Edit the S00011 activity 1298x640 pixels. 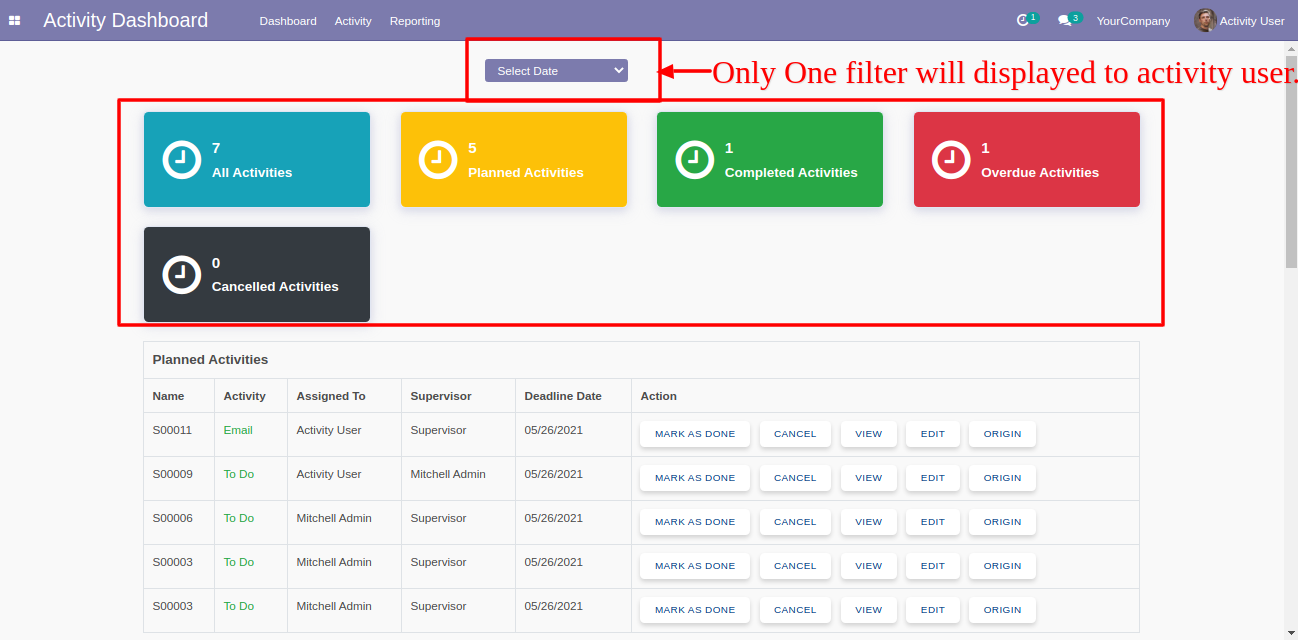pyautogui.click(x=933, y=434)
